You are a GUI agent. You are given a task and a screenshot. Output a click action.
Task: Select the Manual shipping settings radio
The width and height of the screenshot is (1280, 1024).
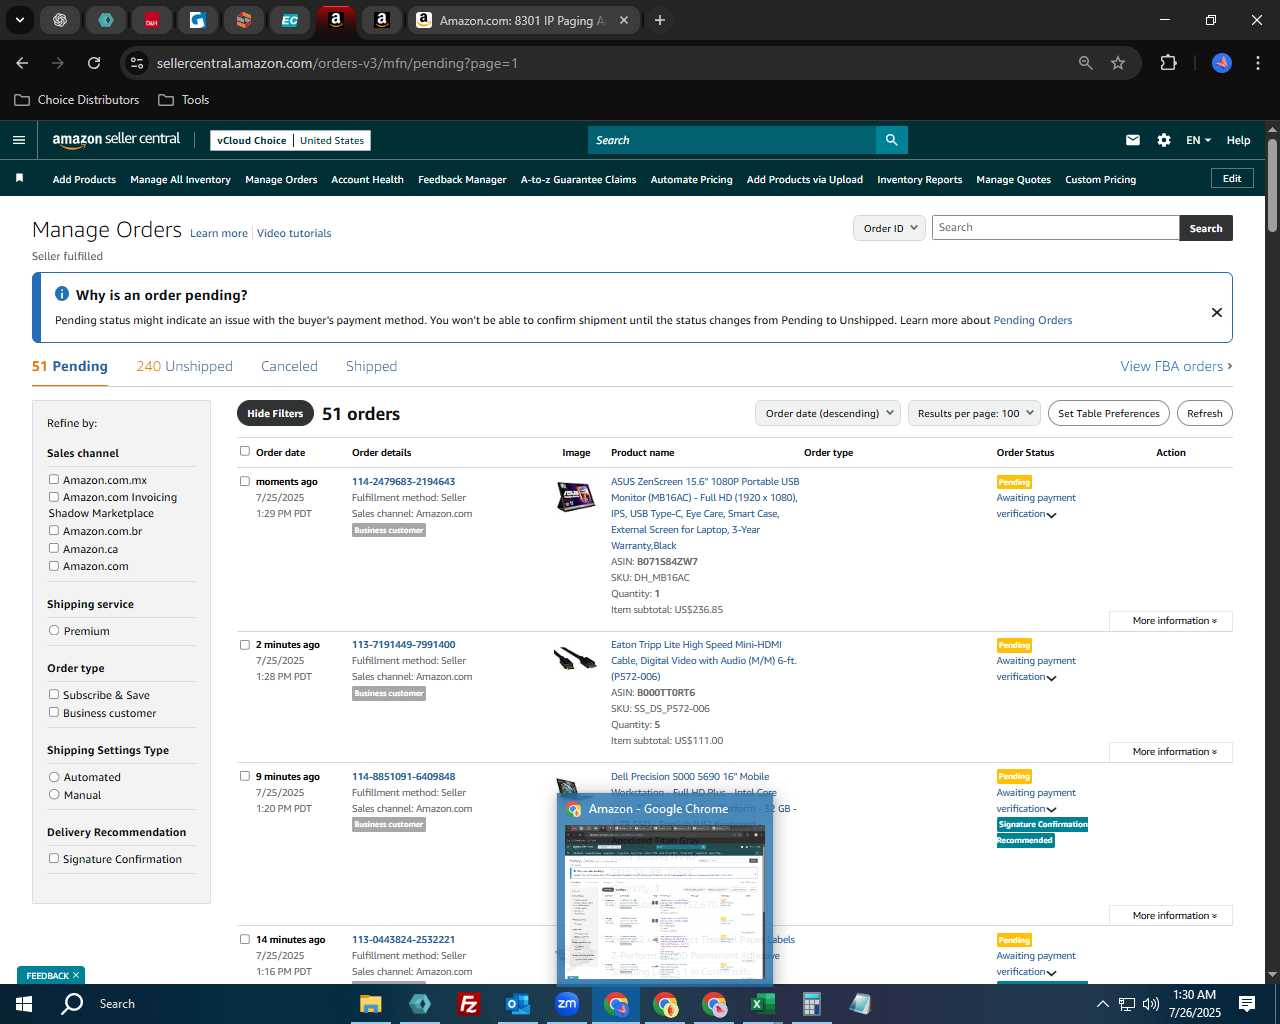click(x=54, y=795)
